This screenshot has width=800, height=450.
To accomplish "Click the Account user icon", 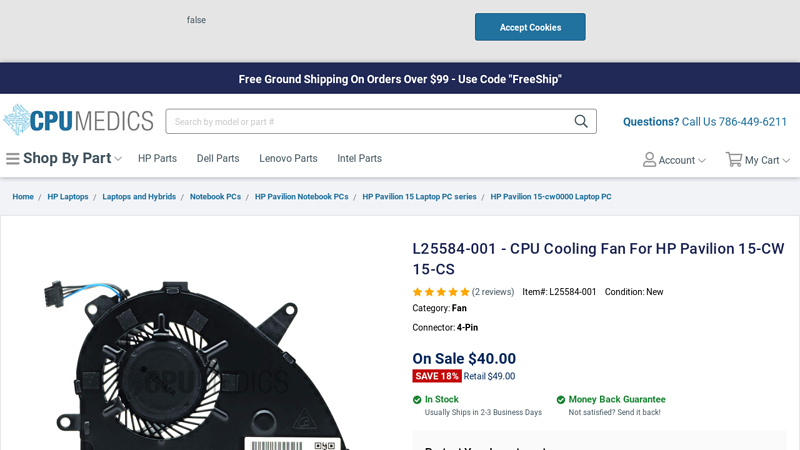I will tap(649, 160).
